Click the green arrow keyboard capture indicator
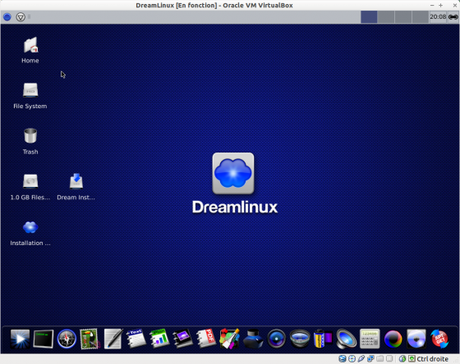This screenshot has height=364, width=460. tap(412, 359)
